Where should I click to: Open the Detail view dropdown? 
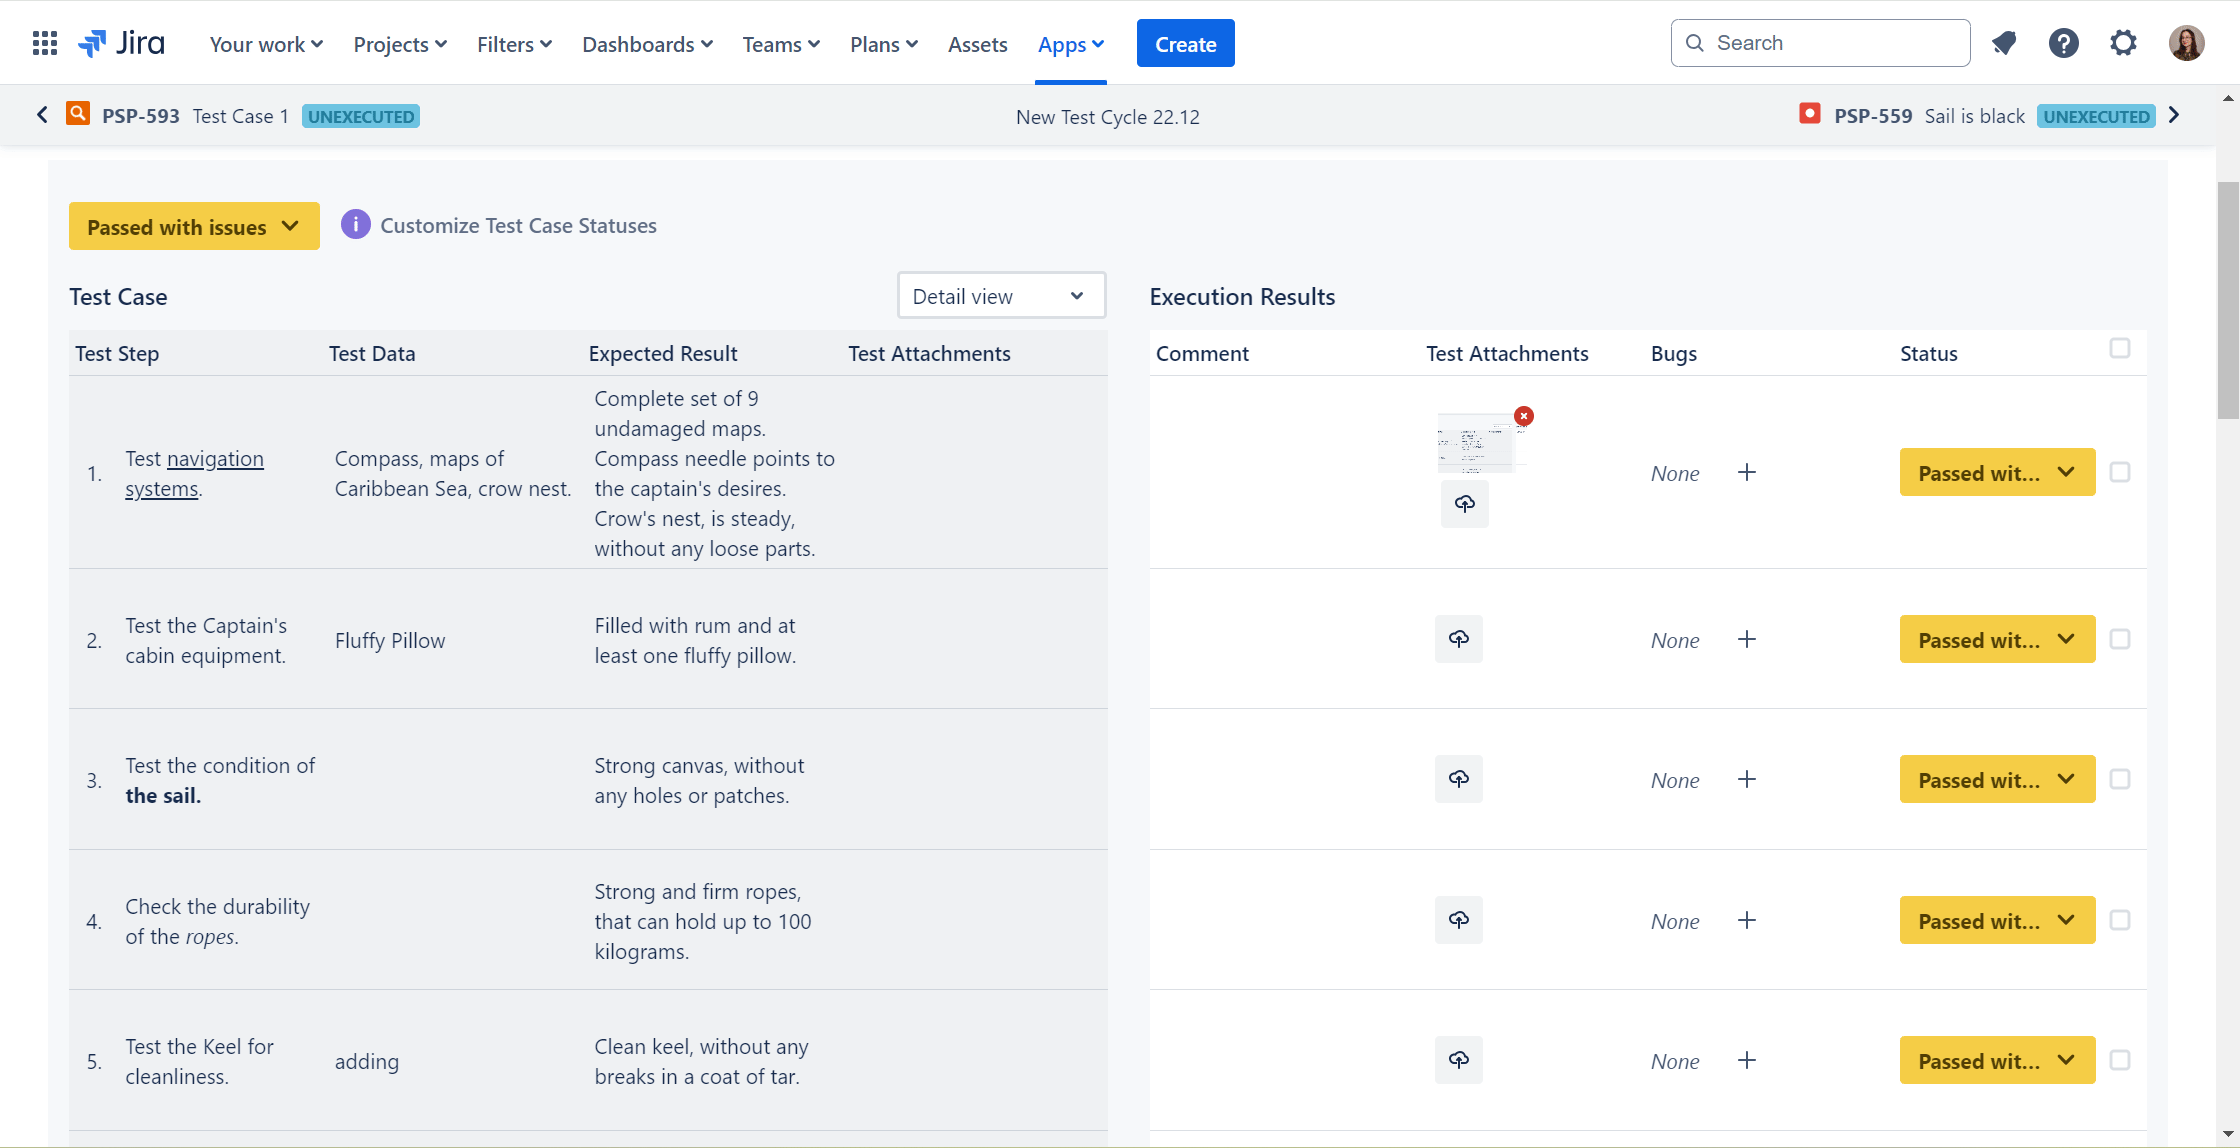tap(1001, 296)
